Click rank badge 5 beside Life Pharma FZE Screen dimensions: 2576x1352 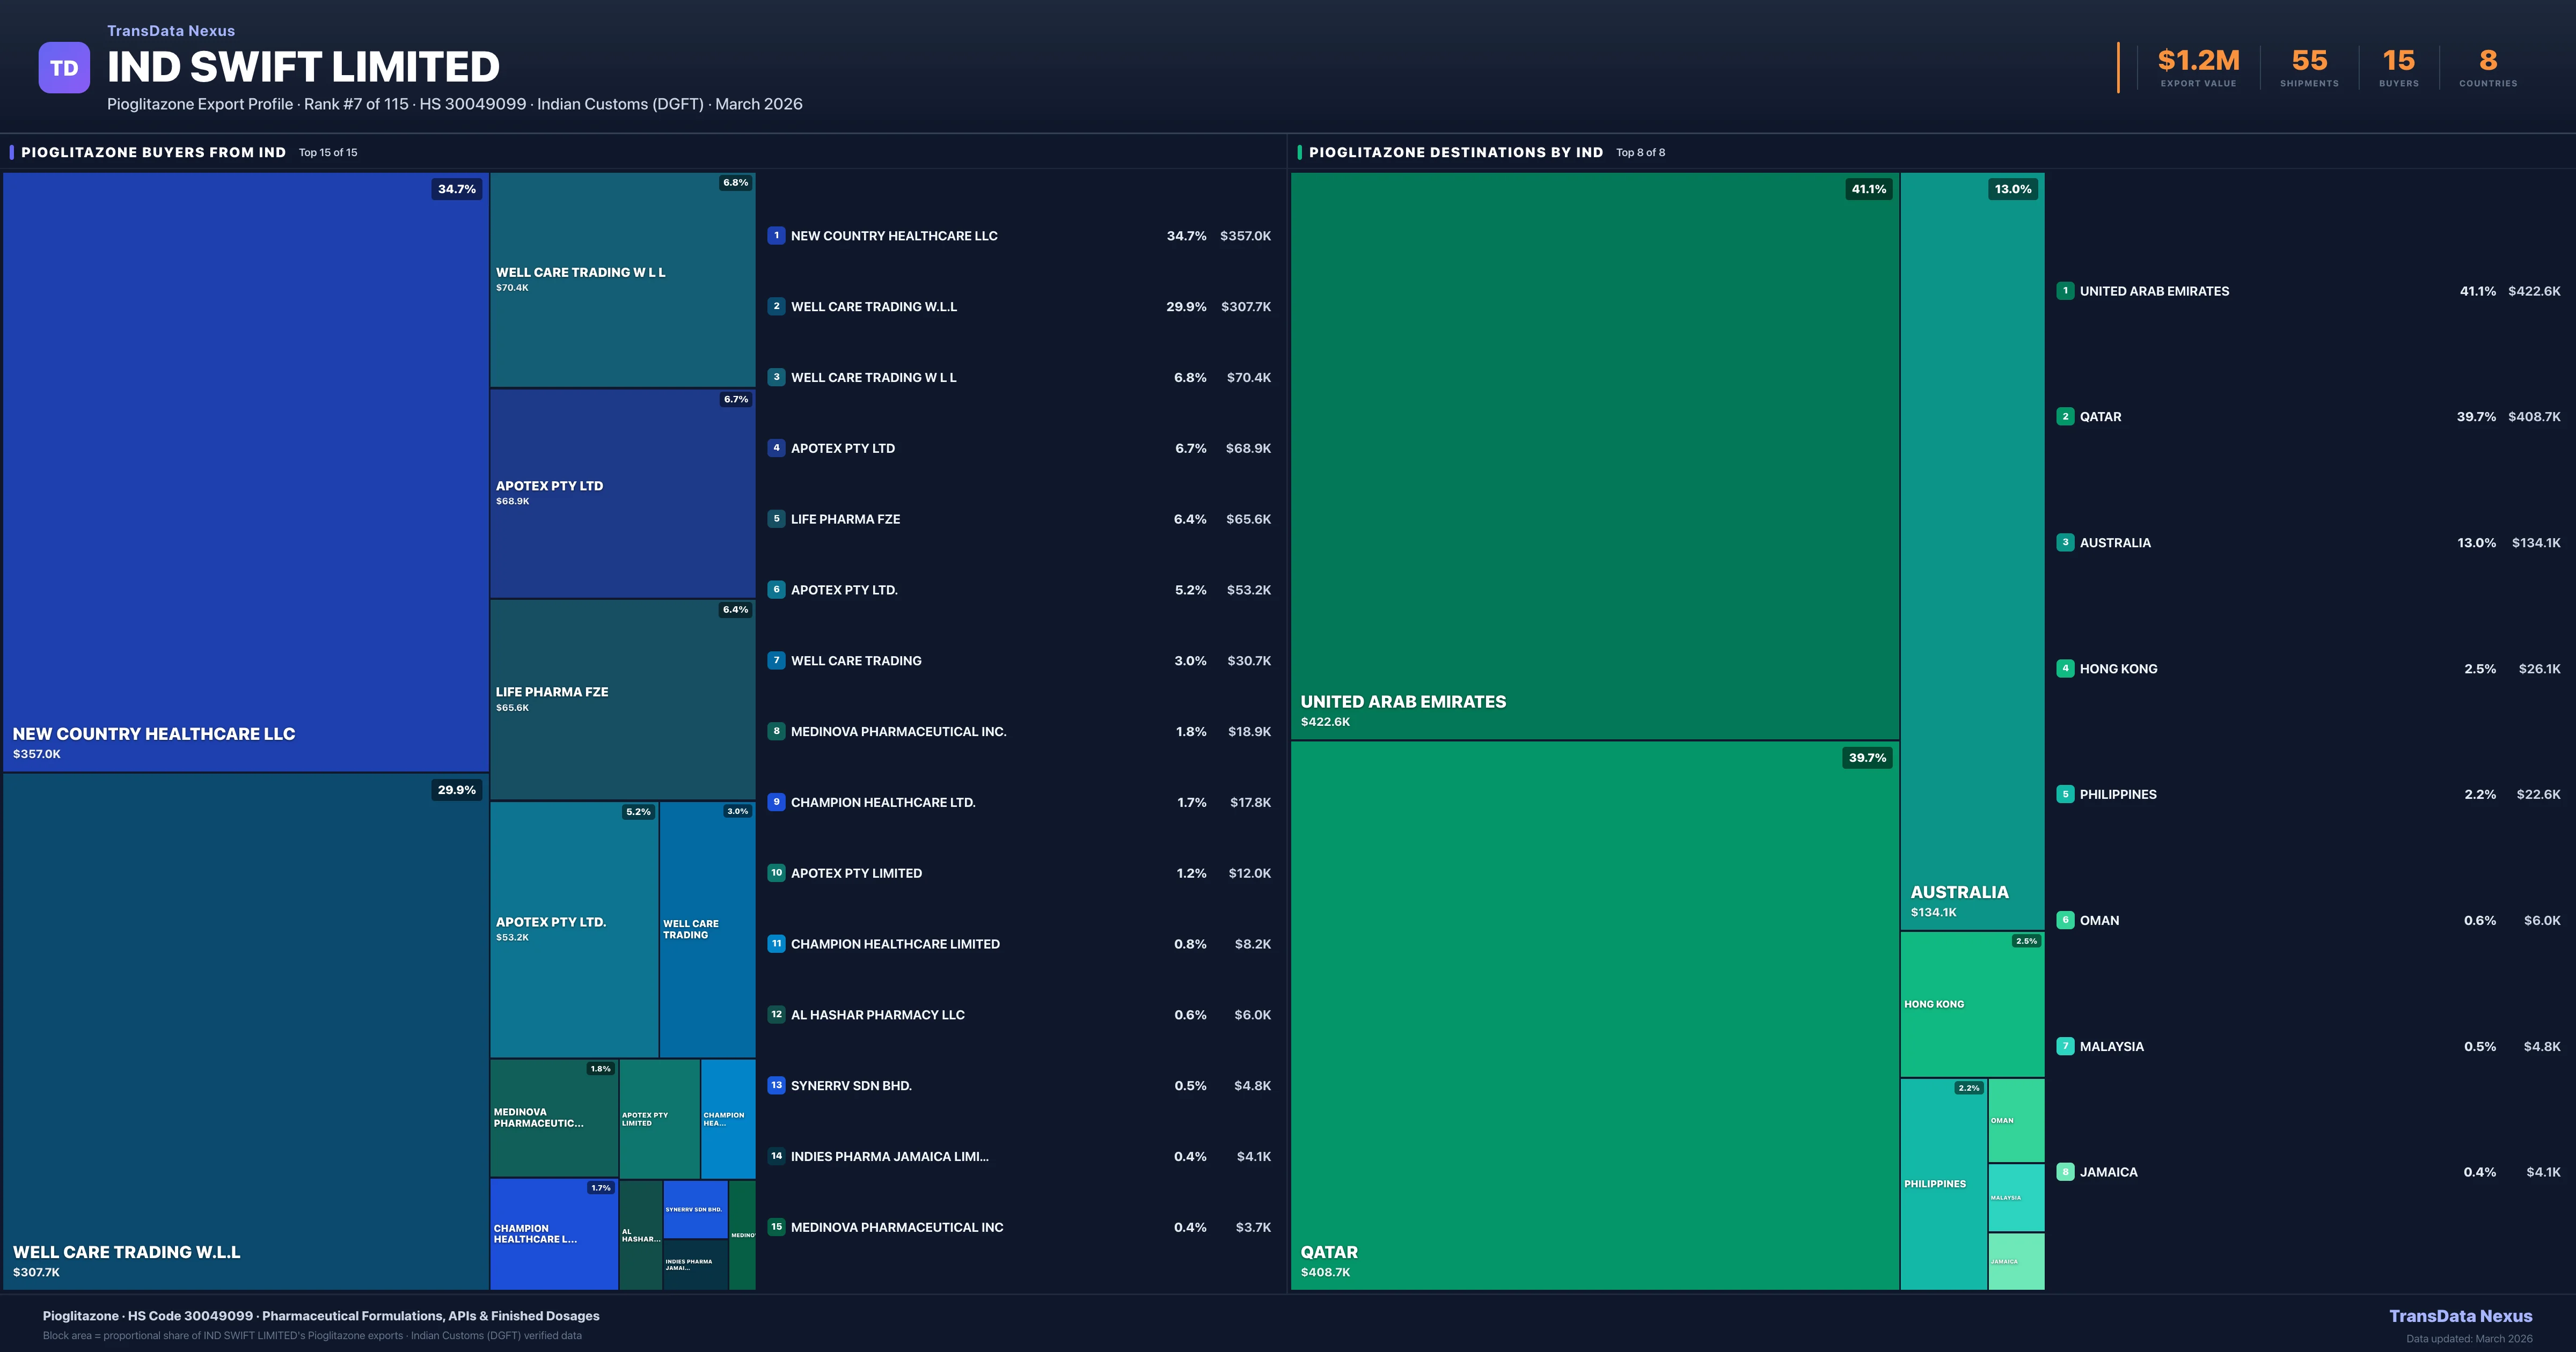(776, 519)
